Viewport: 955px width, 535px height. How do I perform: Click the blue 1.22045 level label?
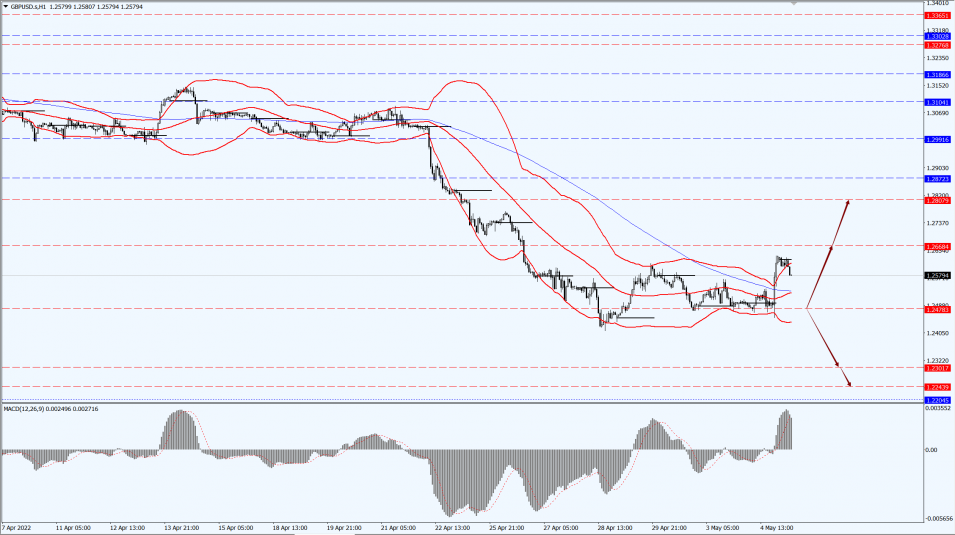(x=938, y=400)
